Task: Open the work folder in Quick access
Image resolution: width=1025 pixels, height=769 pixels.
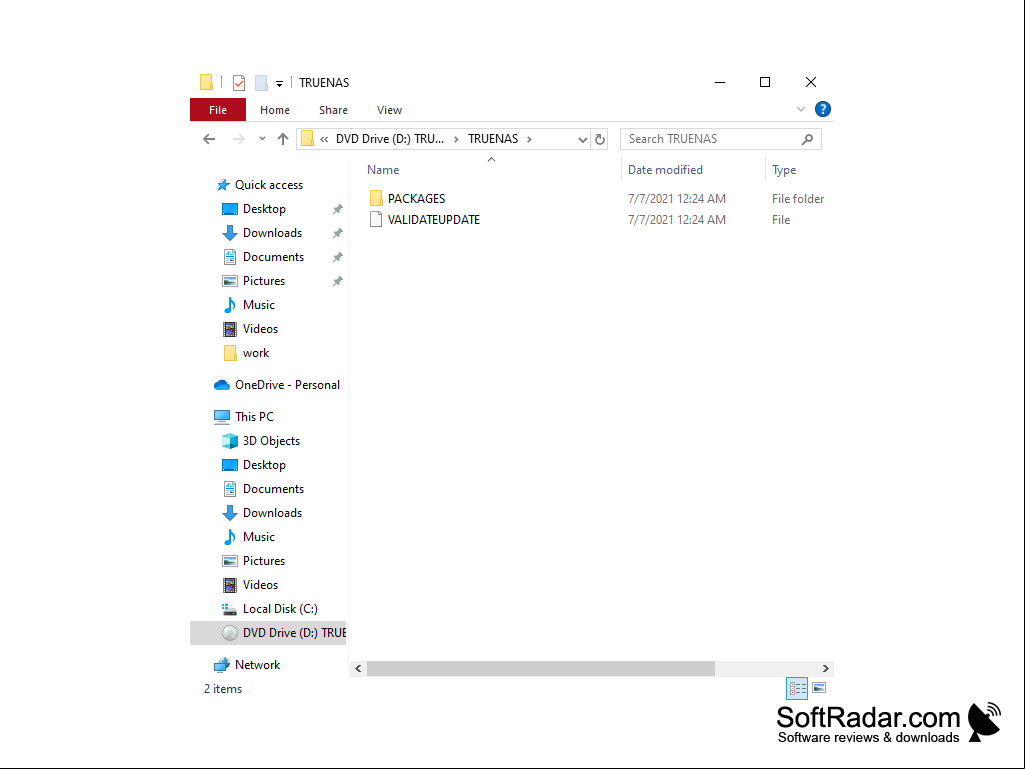Action: tap(256, 352)
